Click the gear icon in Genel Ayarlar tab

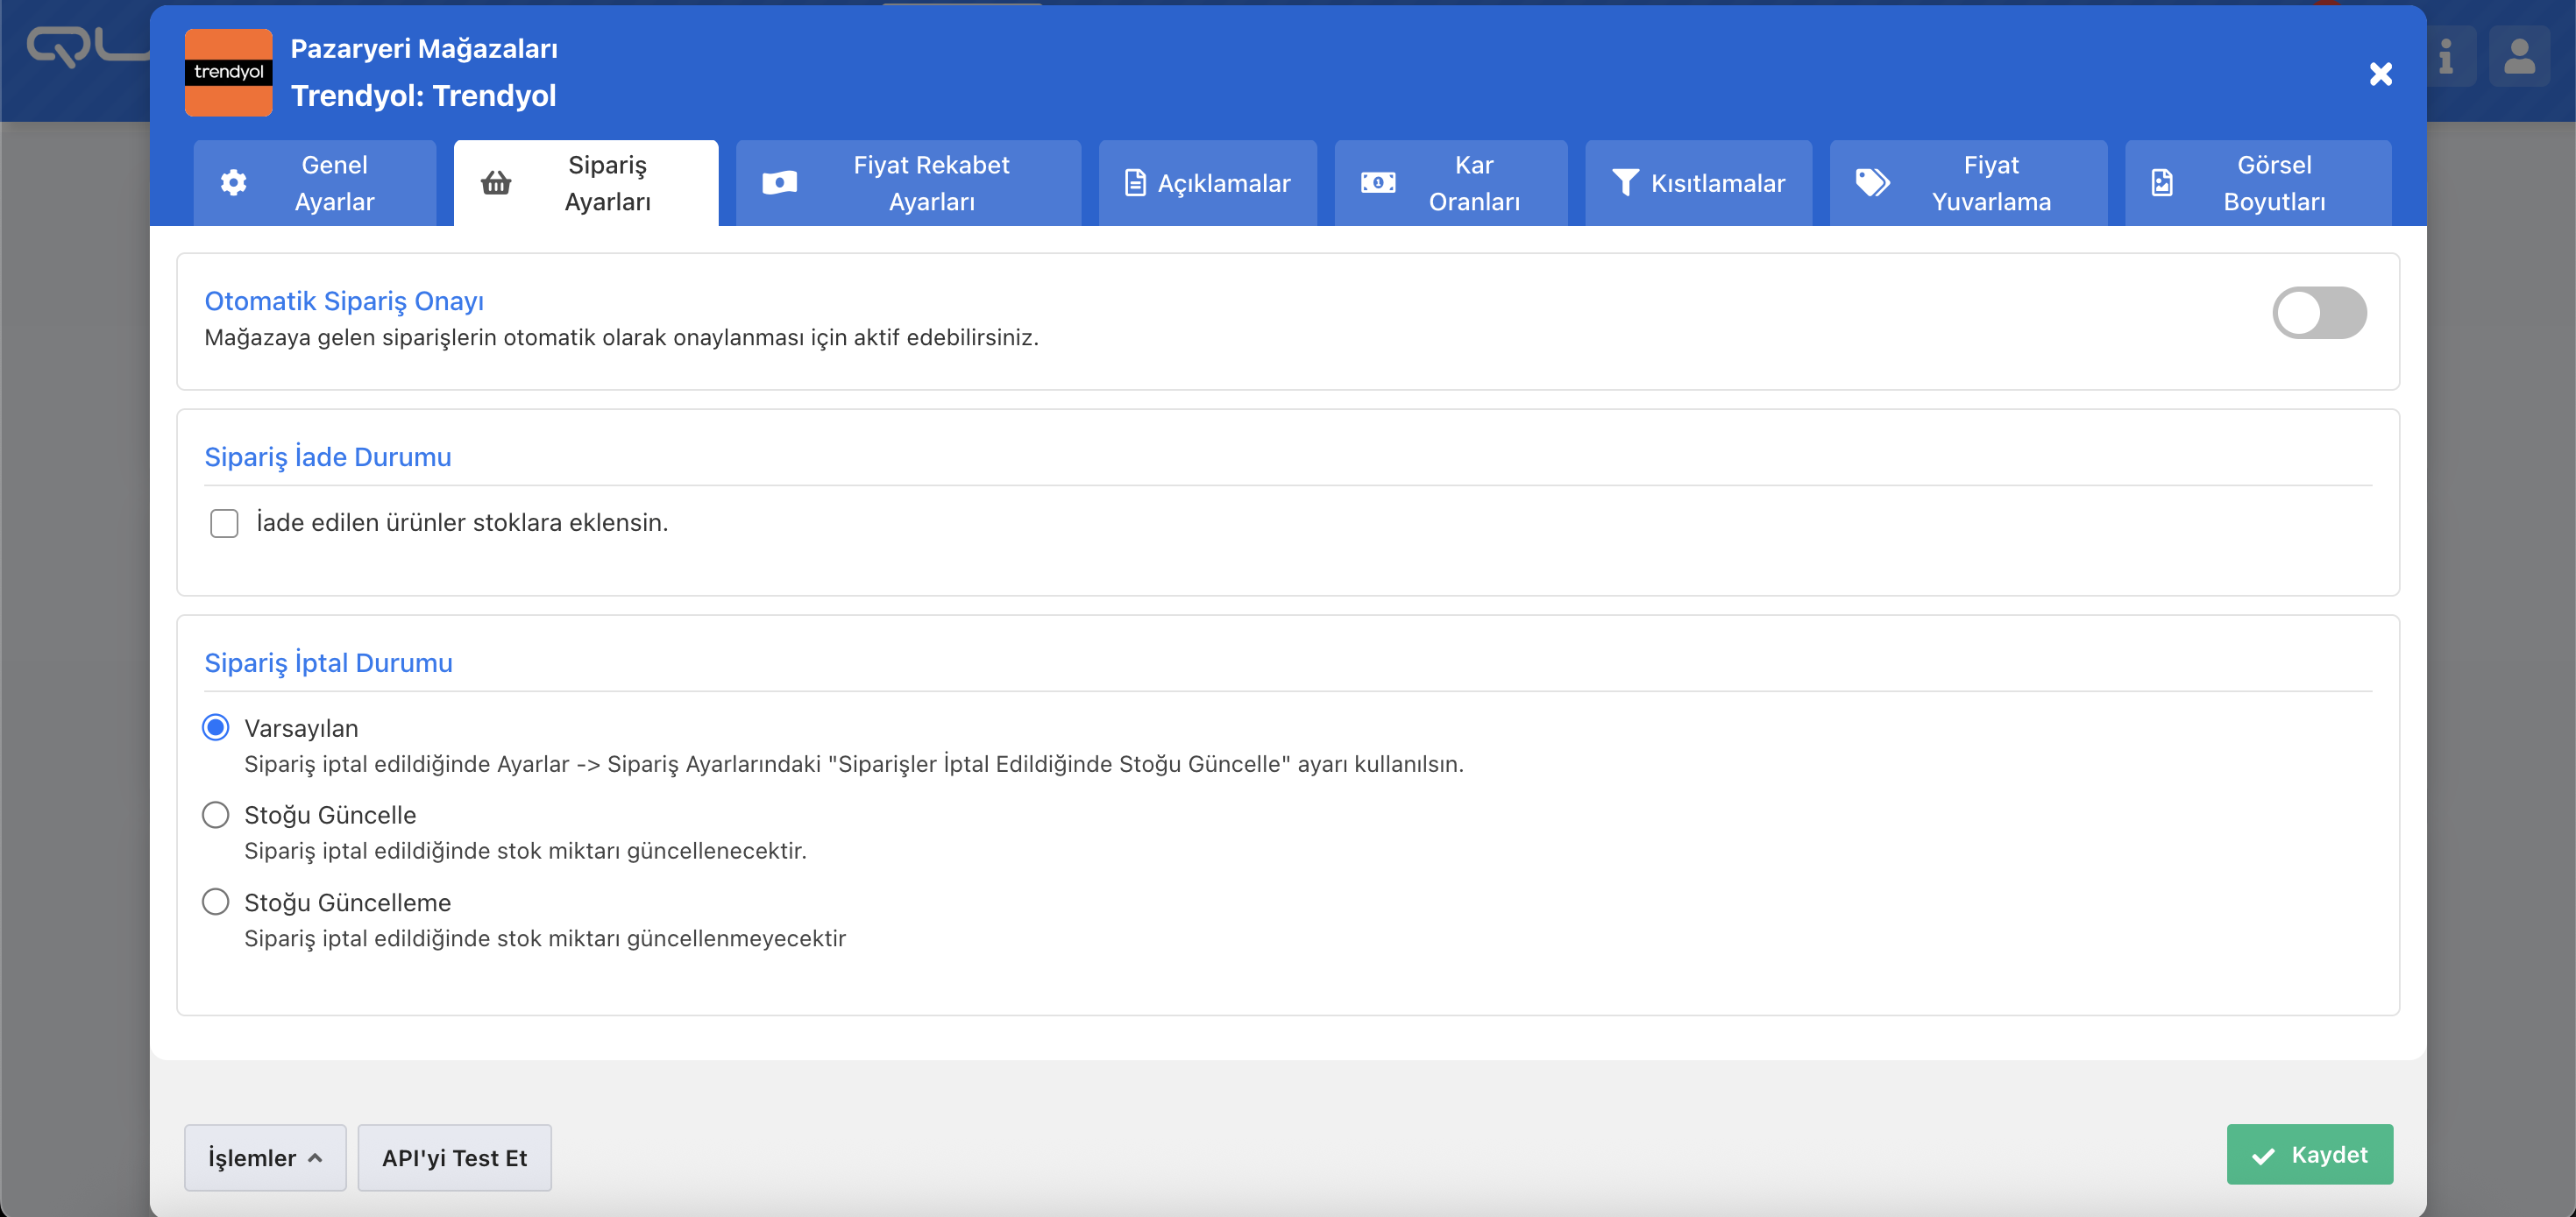233,183
